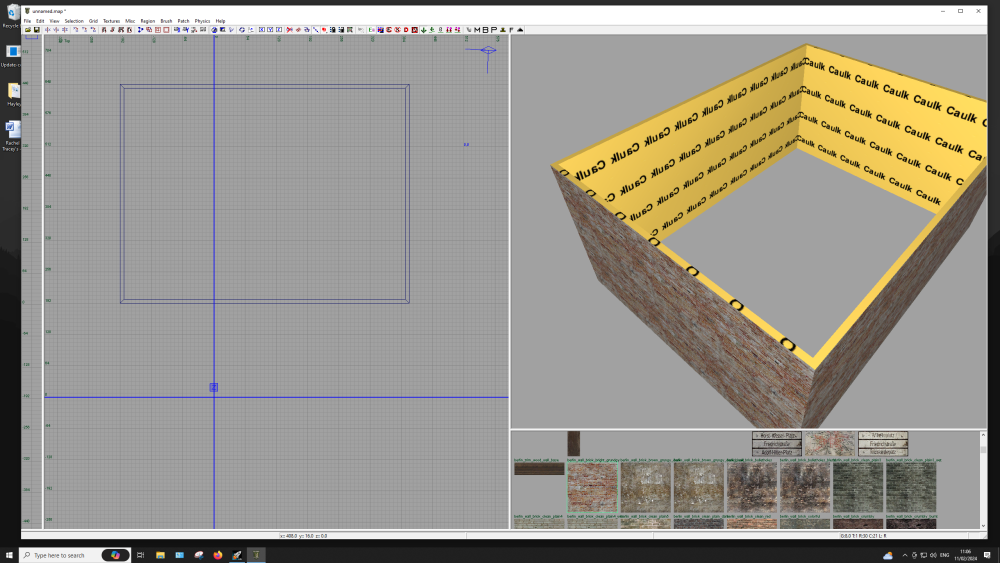The image size is (1000, 563).
Task: Click the green En entities icon
Action: pyautogui.click(x=372, y=29)
